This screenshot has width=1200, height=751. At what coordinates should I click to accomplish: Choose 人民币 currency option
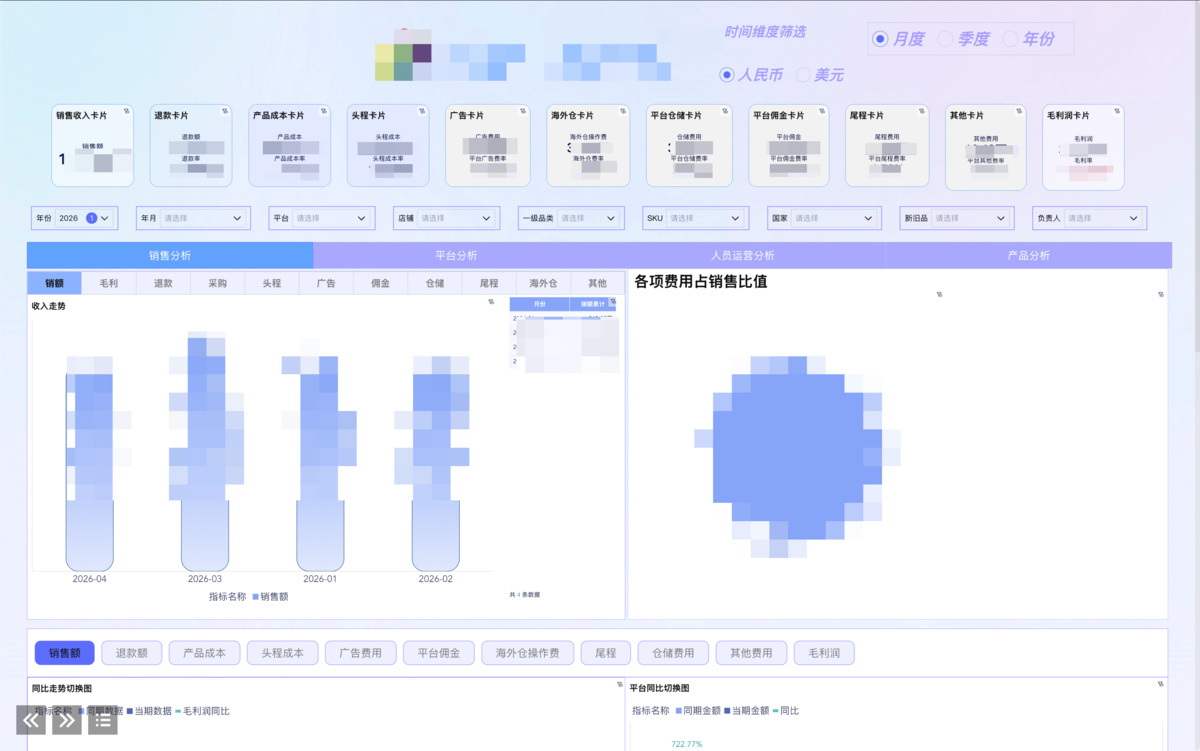pyautogui.click(x=751, y=75)
